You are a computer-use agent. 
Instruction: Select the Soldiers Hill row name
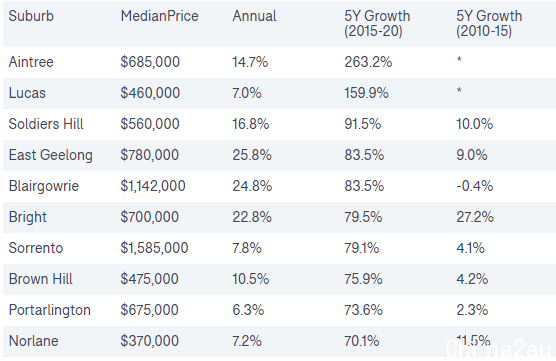pyautogui.click(x=46, y=124)
